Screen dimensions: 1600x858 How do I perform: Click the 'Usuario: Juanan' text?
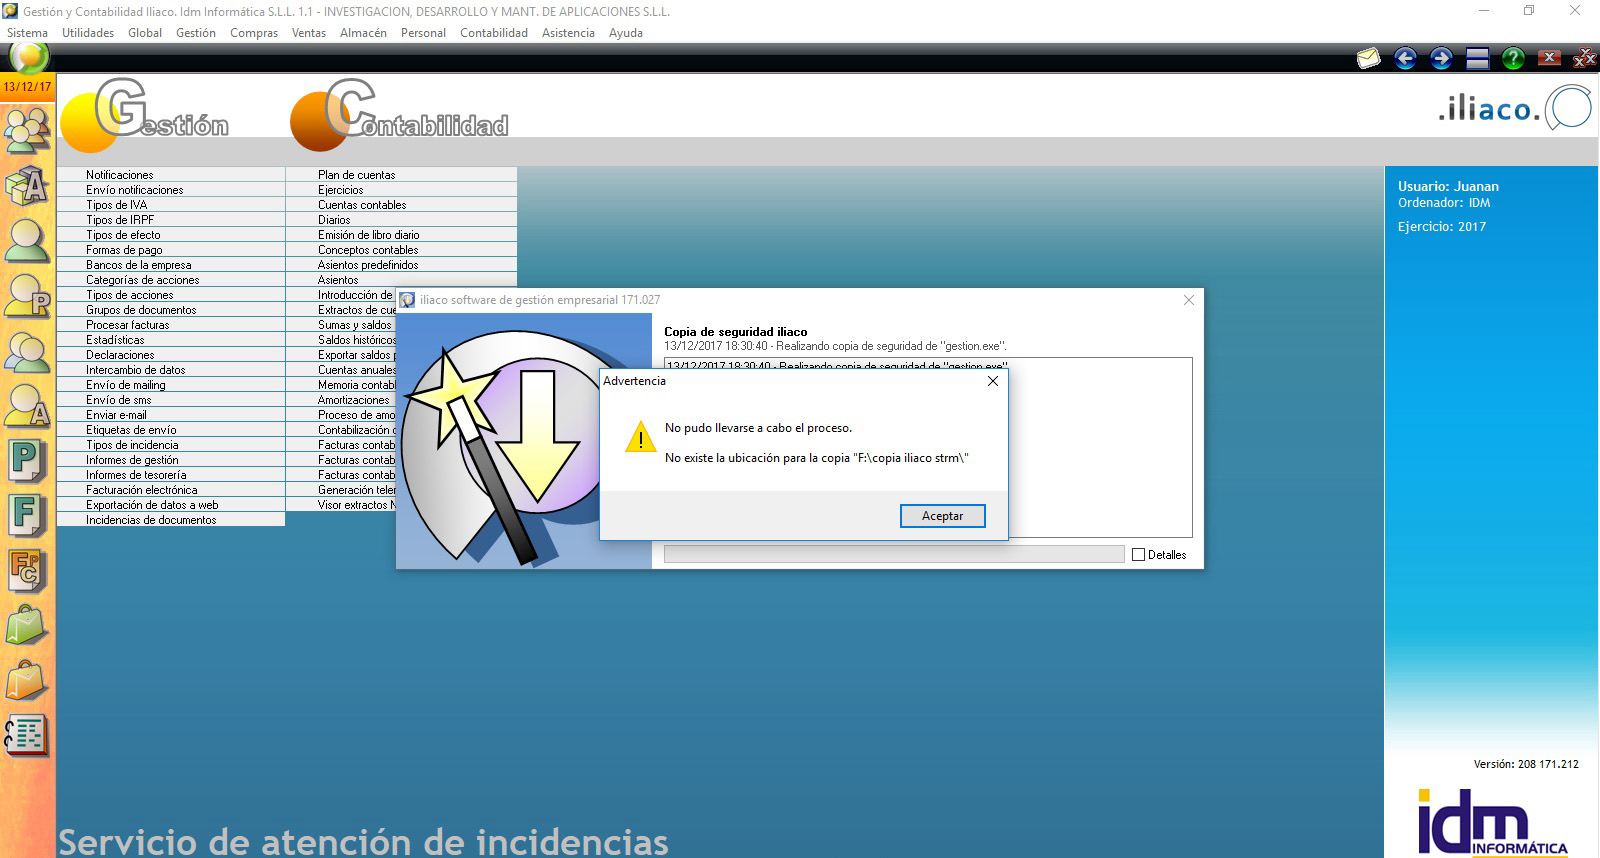tap(1448, 186)
